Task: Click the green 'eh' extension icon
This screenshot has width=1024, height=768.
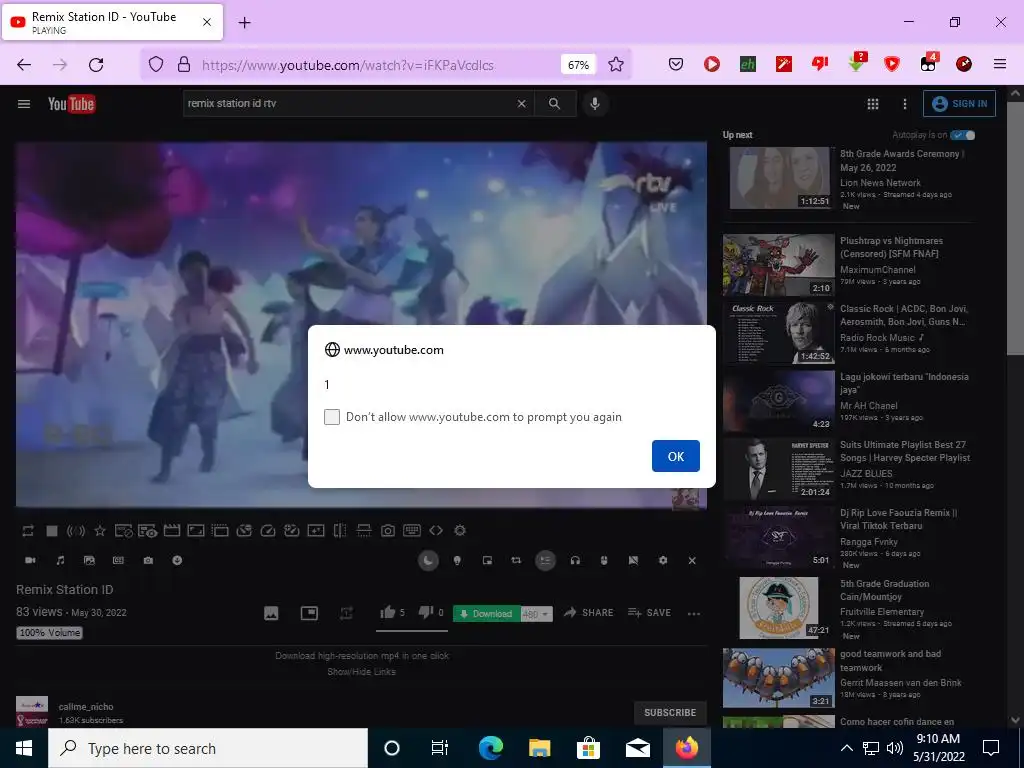Action: 748,64
